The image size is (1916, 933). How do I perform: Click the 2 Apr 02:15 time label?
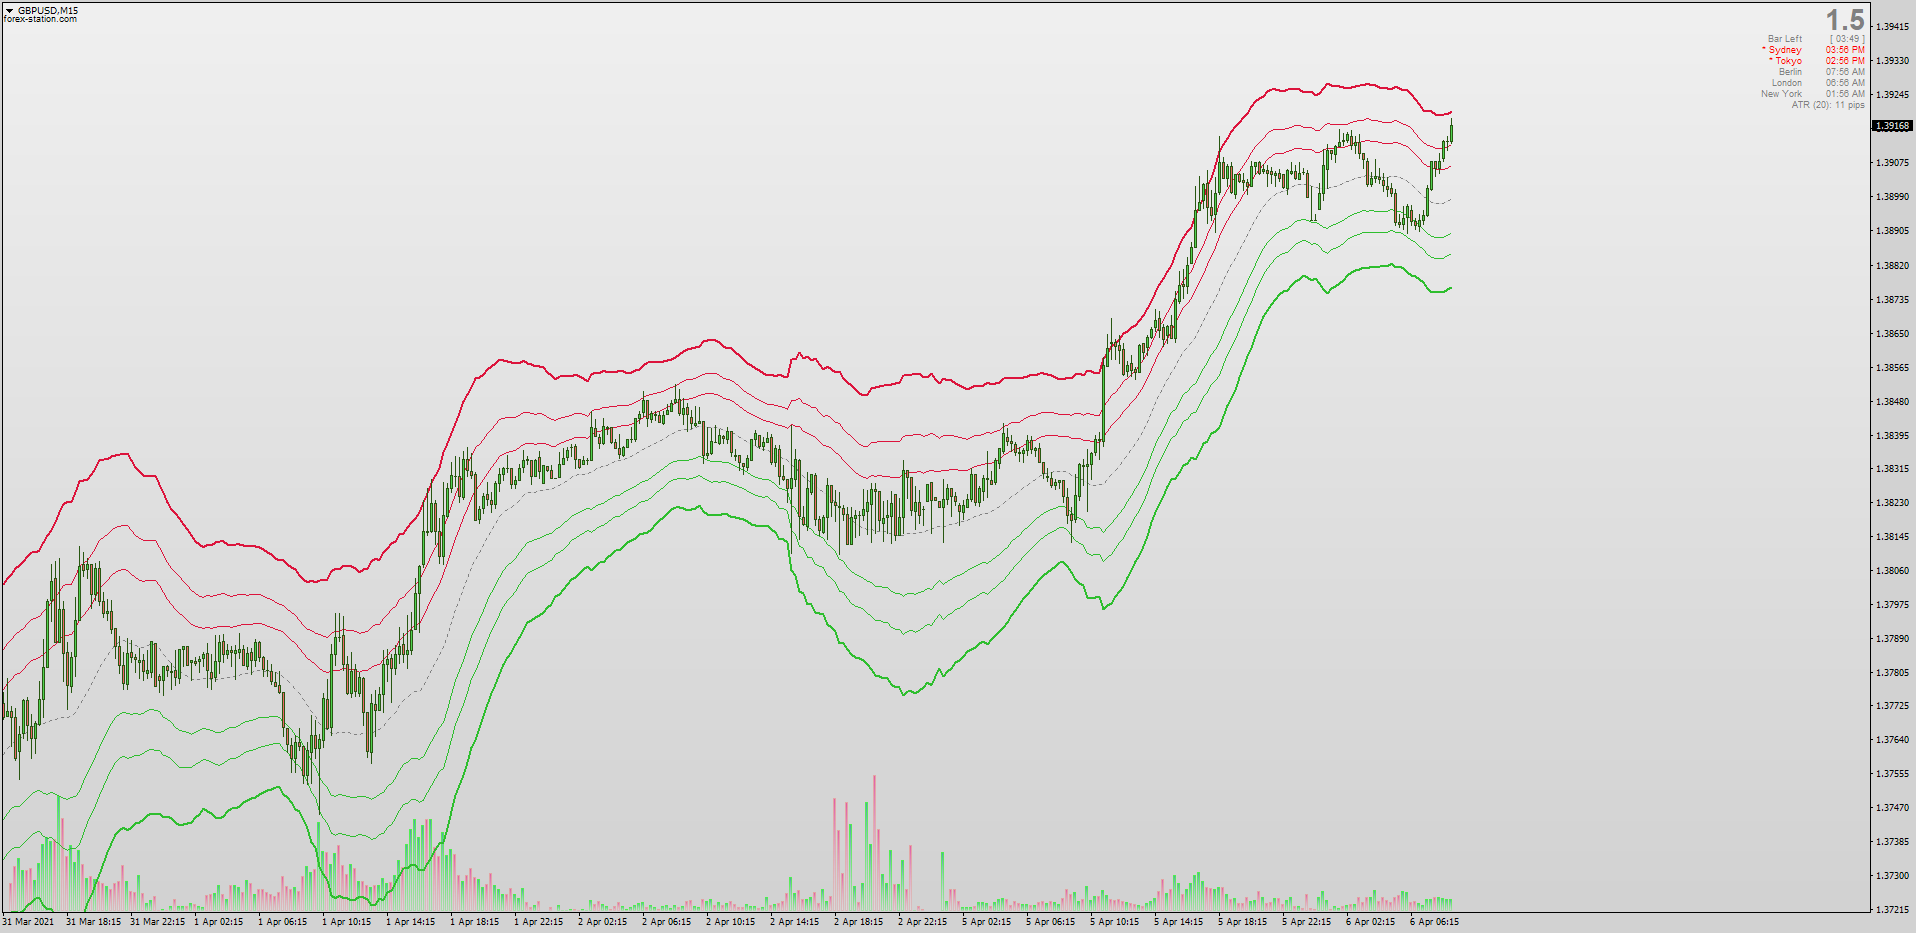pos(603,922)
